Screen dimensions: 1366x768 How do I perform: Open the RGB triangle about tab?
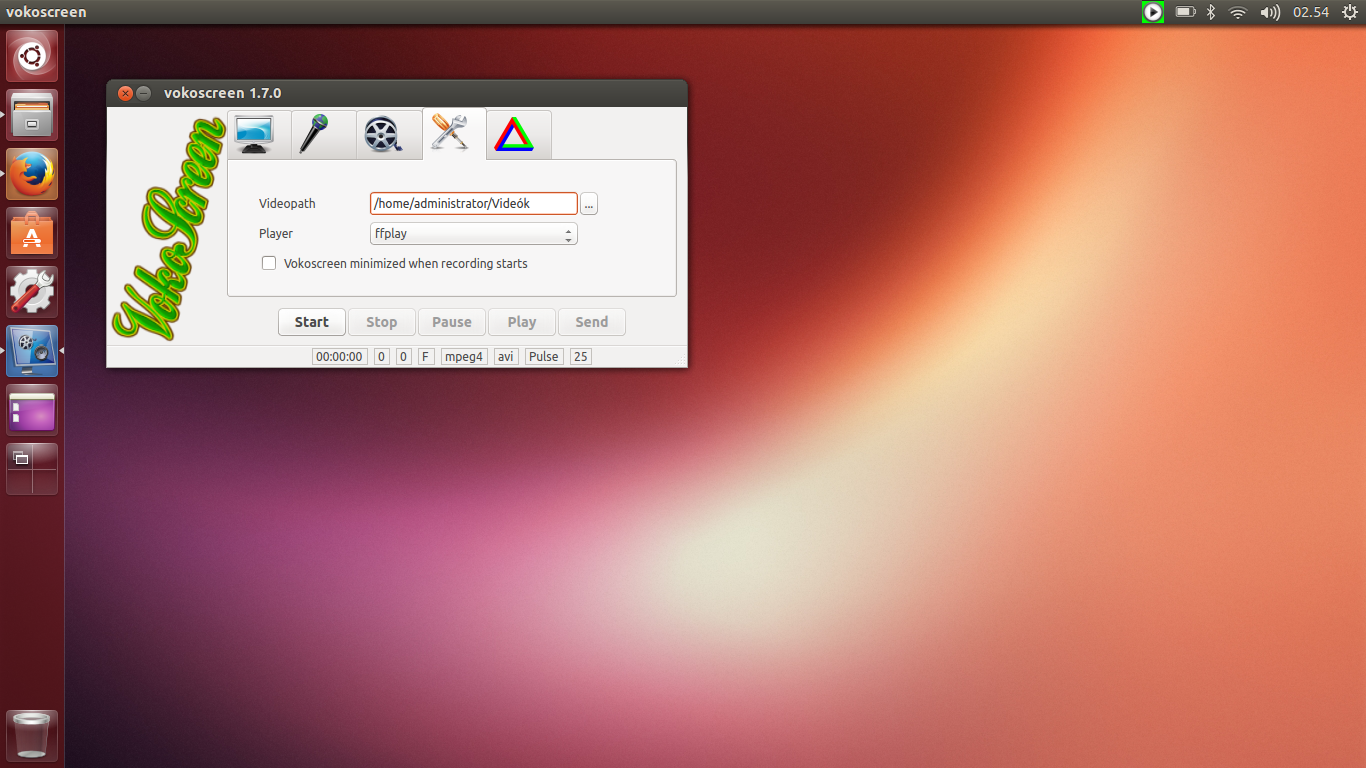519,134
